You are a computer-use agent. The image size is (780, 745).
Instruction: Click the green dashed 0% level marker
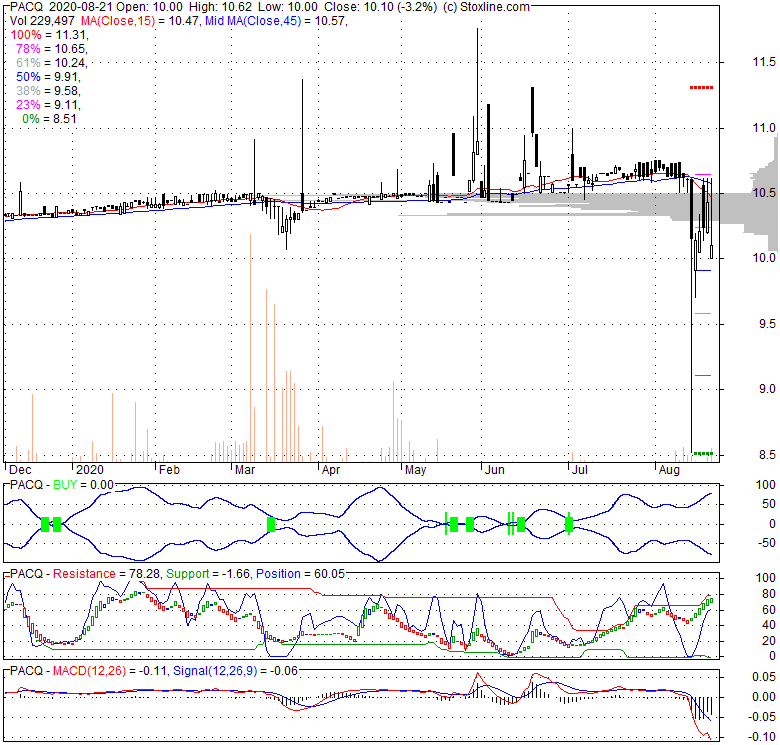703,453
